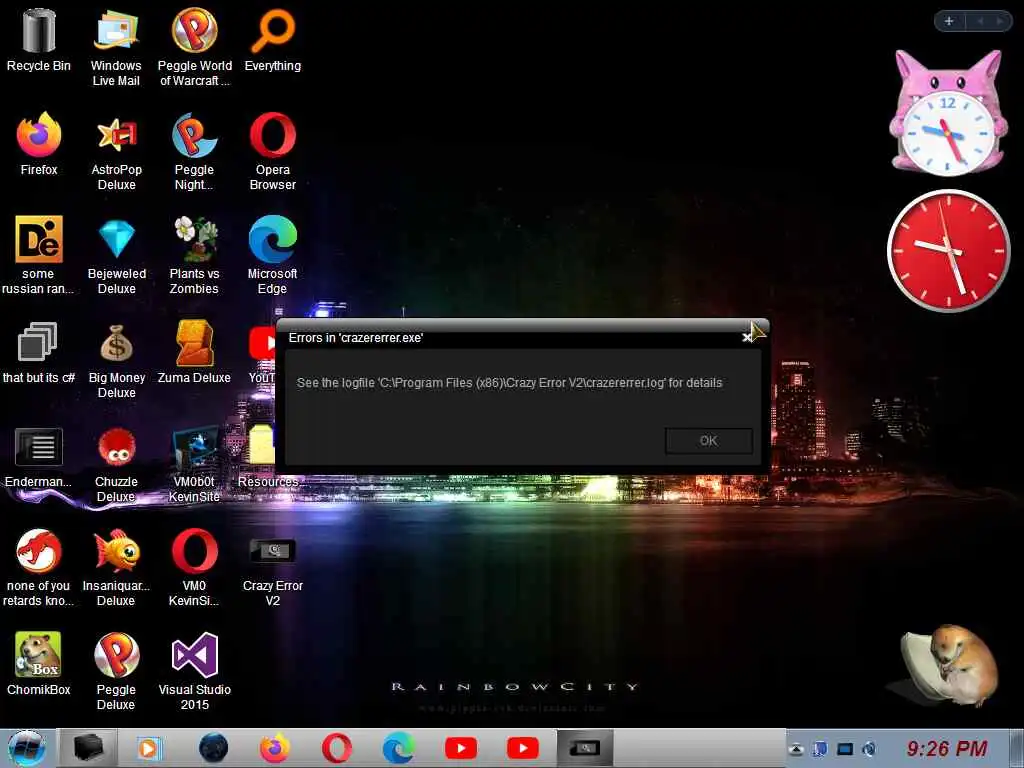Select 'that but its c#' icon

tap(39, 353)
